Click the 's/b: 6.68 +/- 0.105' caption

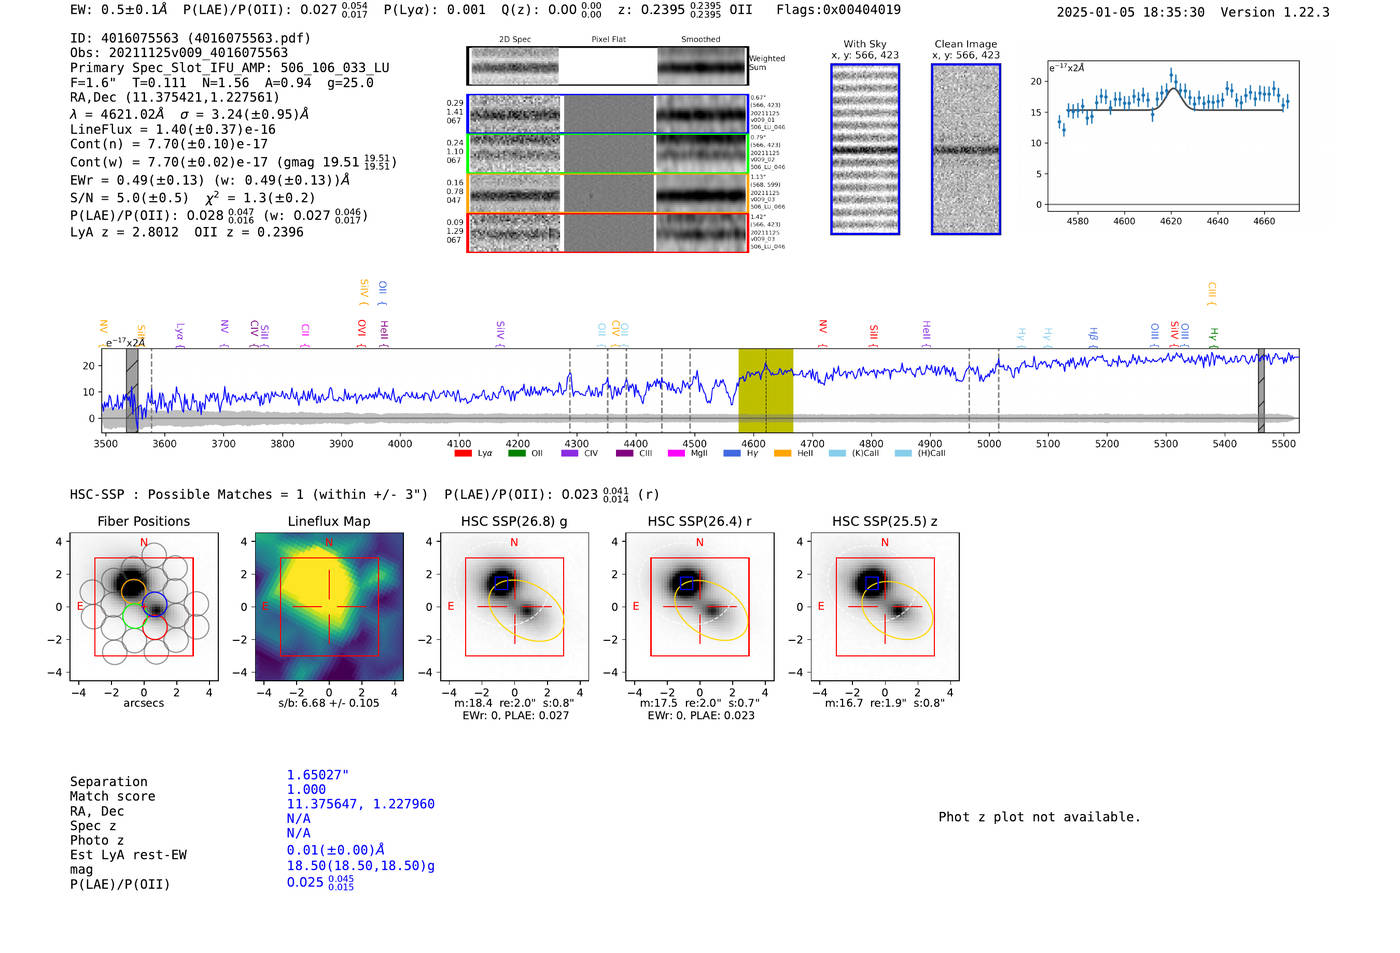[329, 703]
